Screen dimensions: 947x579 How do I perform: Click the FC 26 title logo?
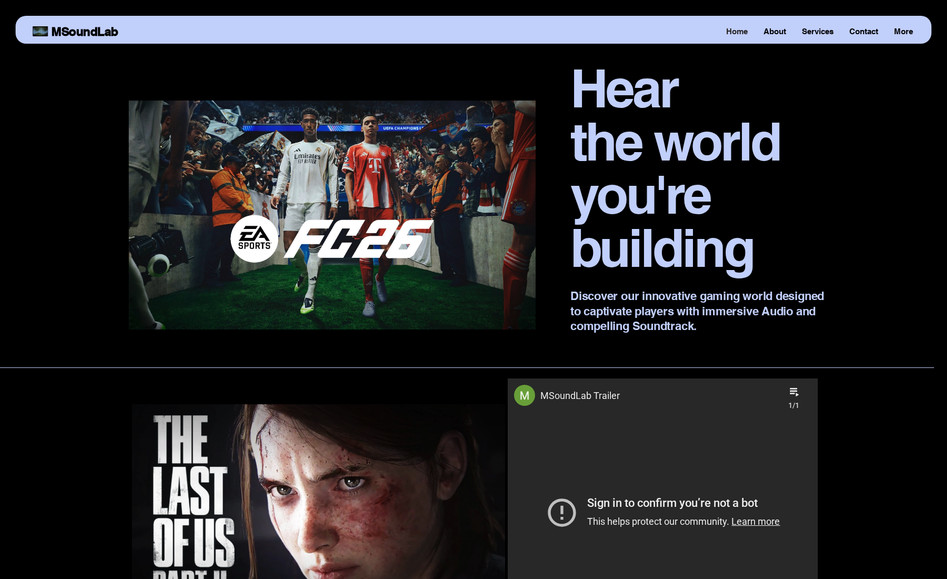[x=358, y=239]
